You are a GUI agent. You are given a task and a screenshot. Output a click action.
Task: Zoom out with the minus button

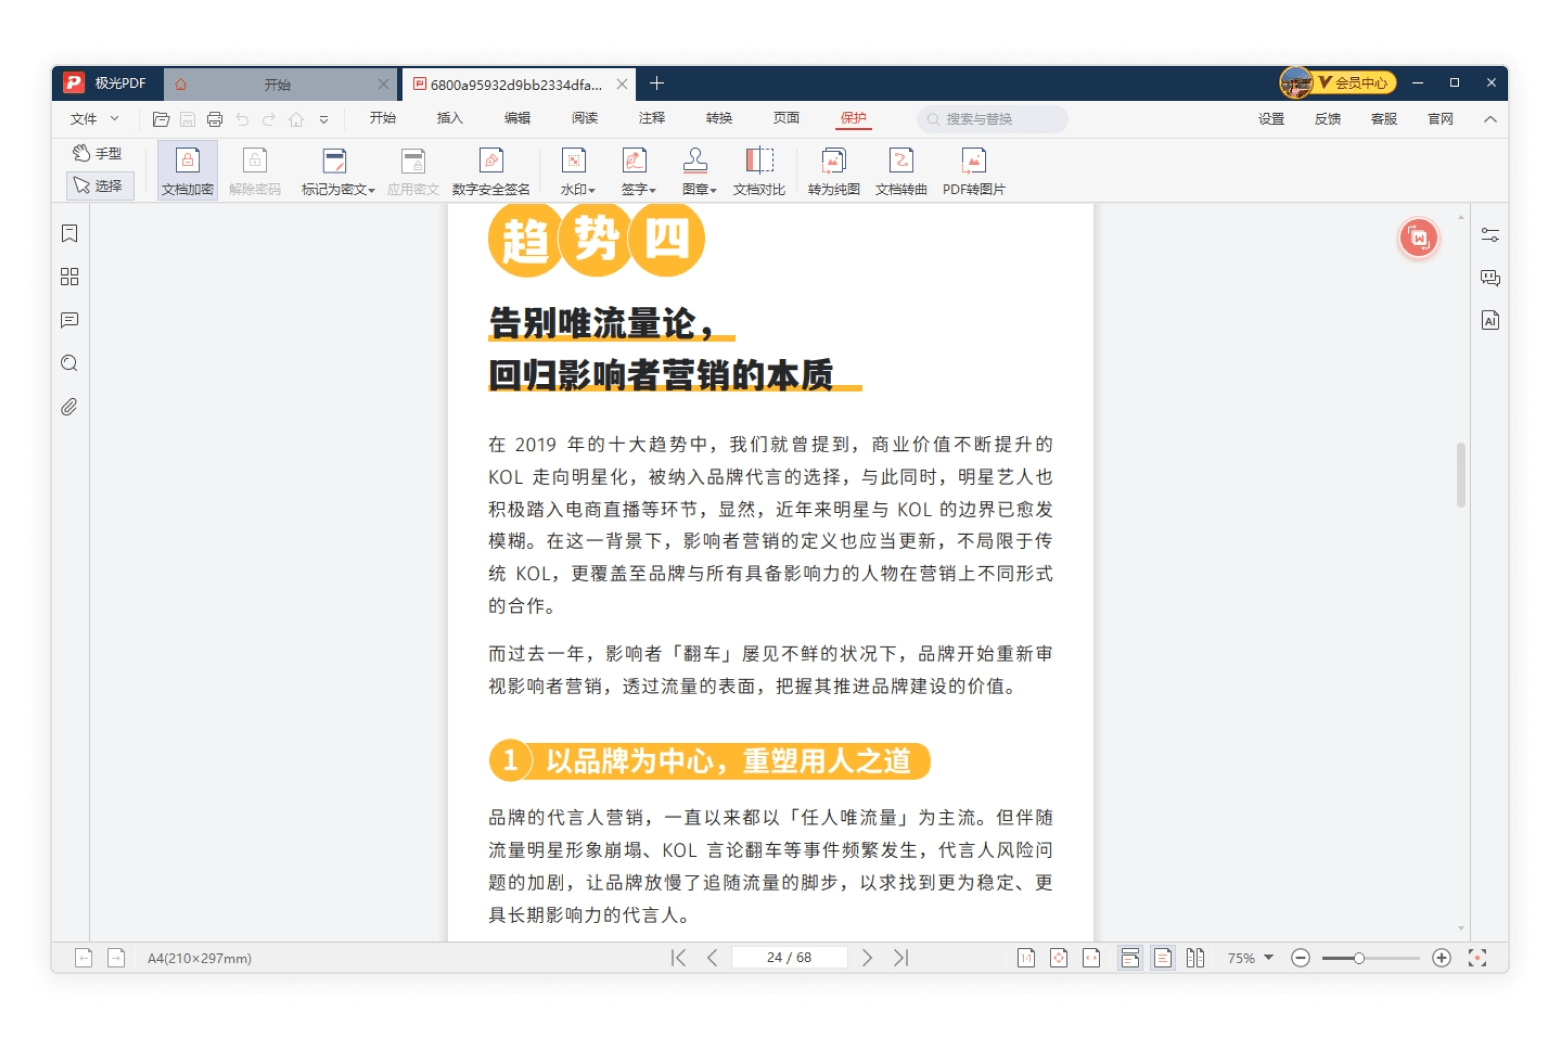pos(1300,958)
